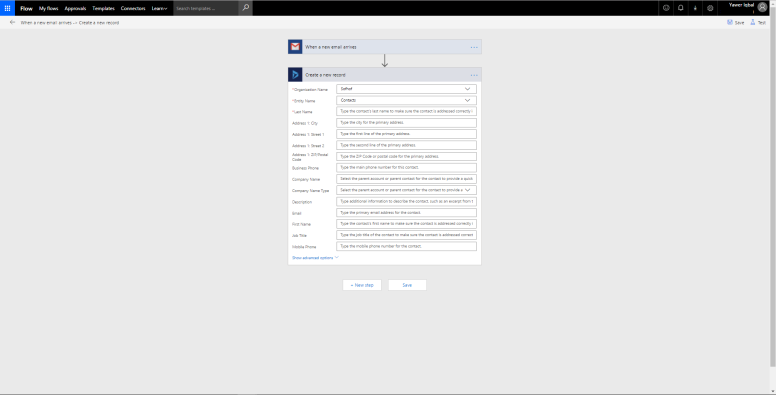This screenshot has height=395, width=776.
Task: Open ellipsis menu on the email trigger card
Action: point(474,47)
